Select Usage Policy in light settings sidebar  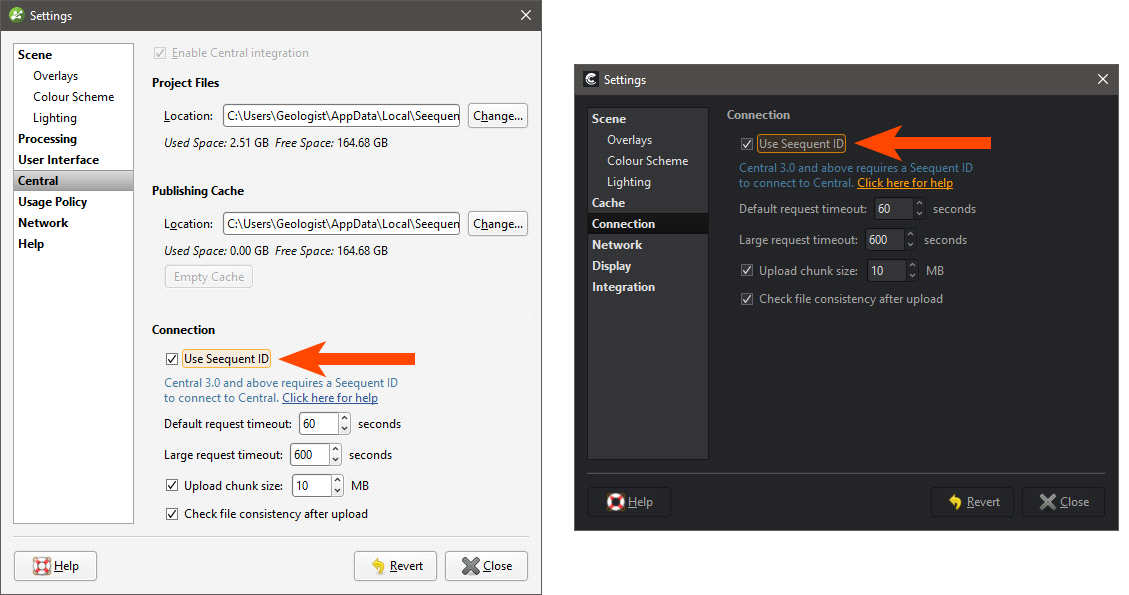[52, 202]
